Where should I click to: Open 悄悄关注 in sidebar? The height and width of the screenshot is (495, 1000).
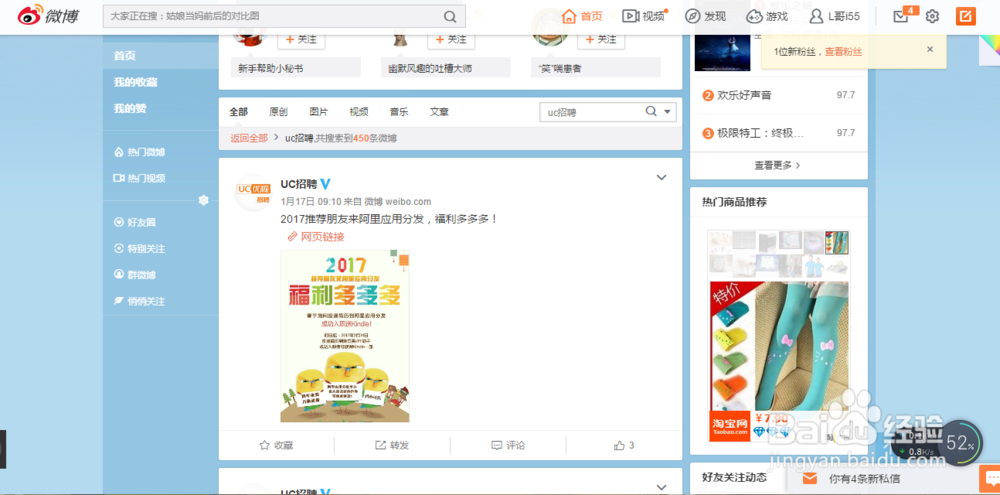139,301
